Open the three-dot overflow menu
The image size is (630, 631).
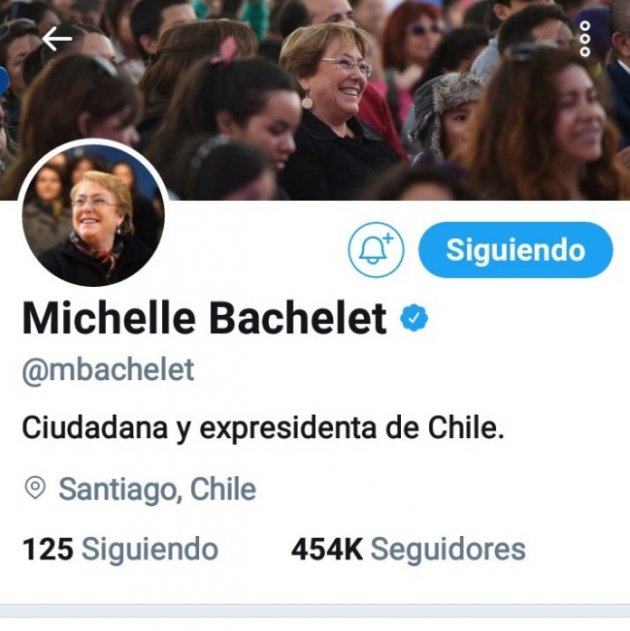click(585, 39)
